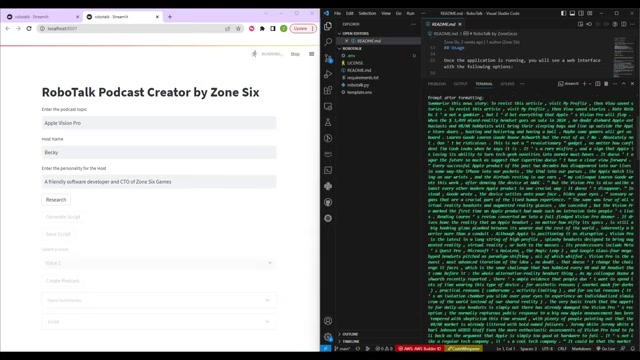Open the Explorer view in VS Code activity bar
The height and width of the screenshot is (360, 640).
coord(328,26)
